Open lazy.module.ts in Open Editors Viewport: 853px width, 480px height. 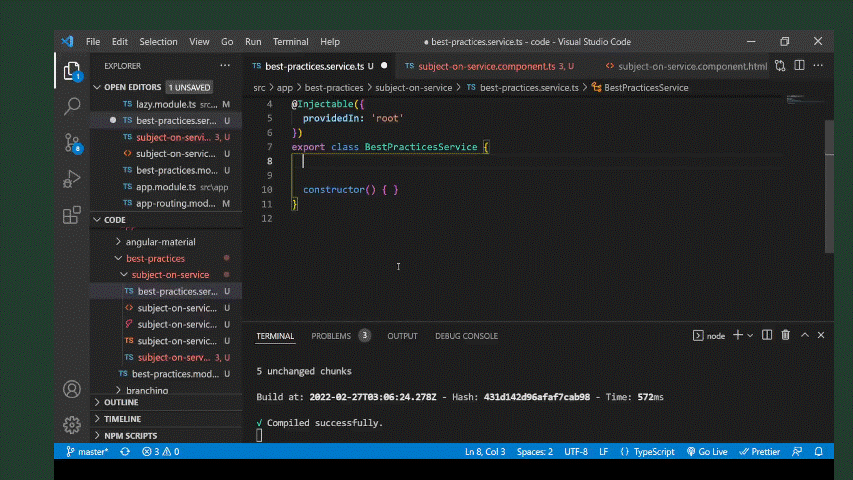pyautogui.click(x=166, y=104)
